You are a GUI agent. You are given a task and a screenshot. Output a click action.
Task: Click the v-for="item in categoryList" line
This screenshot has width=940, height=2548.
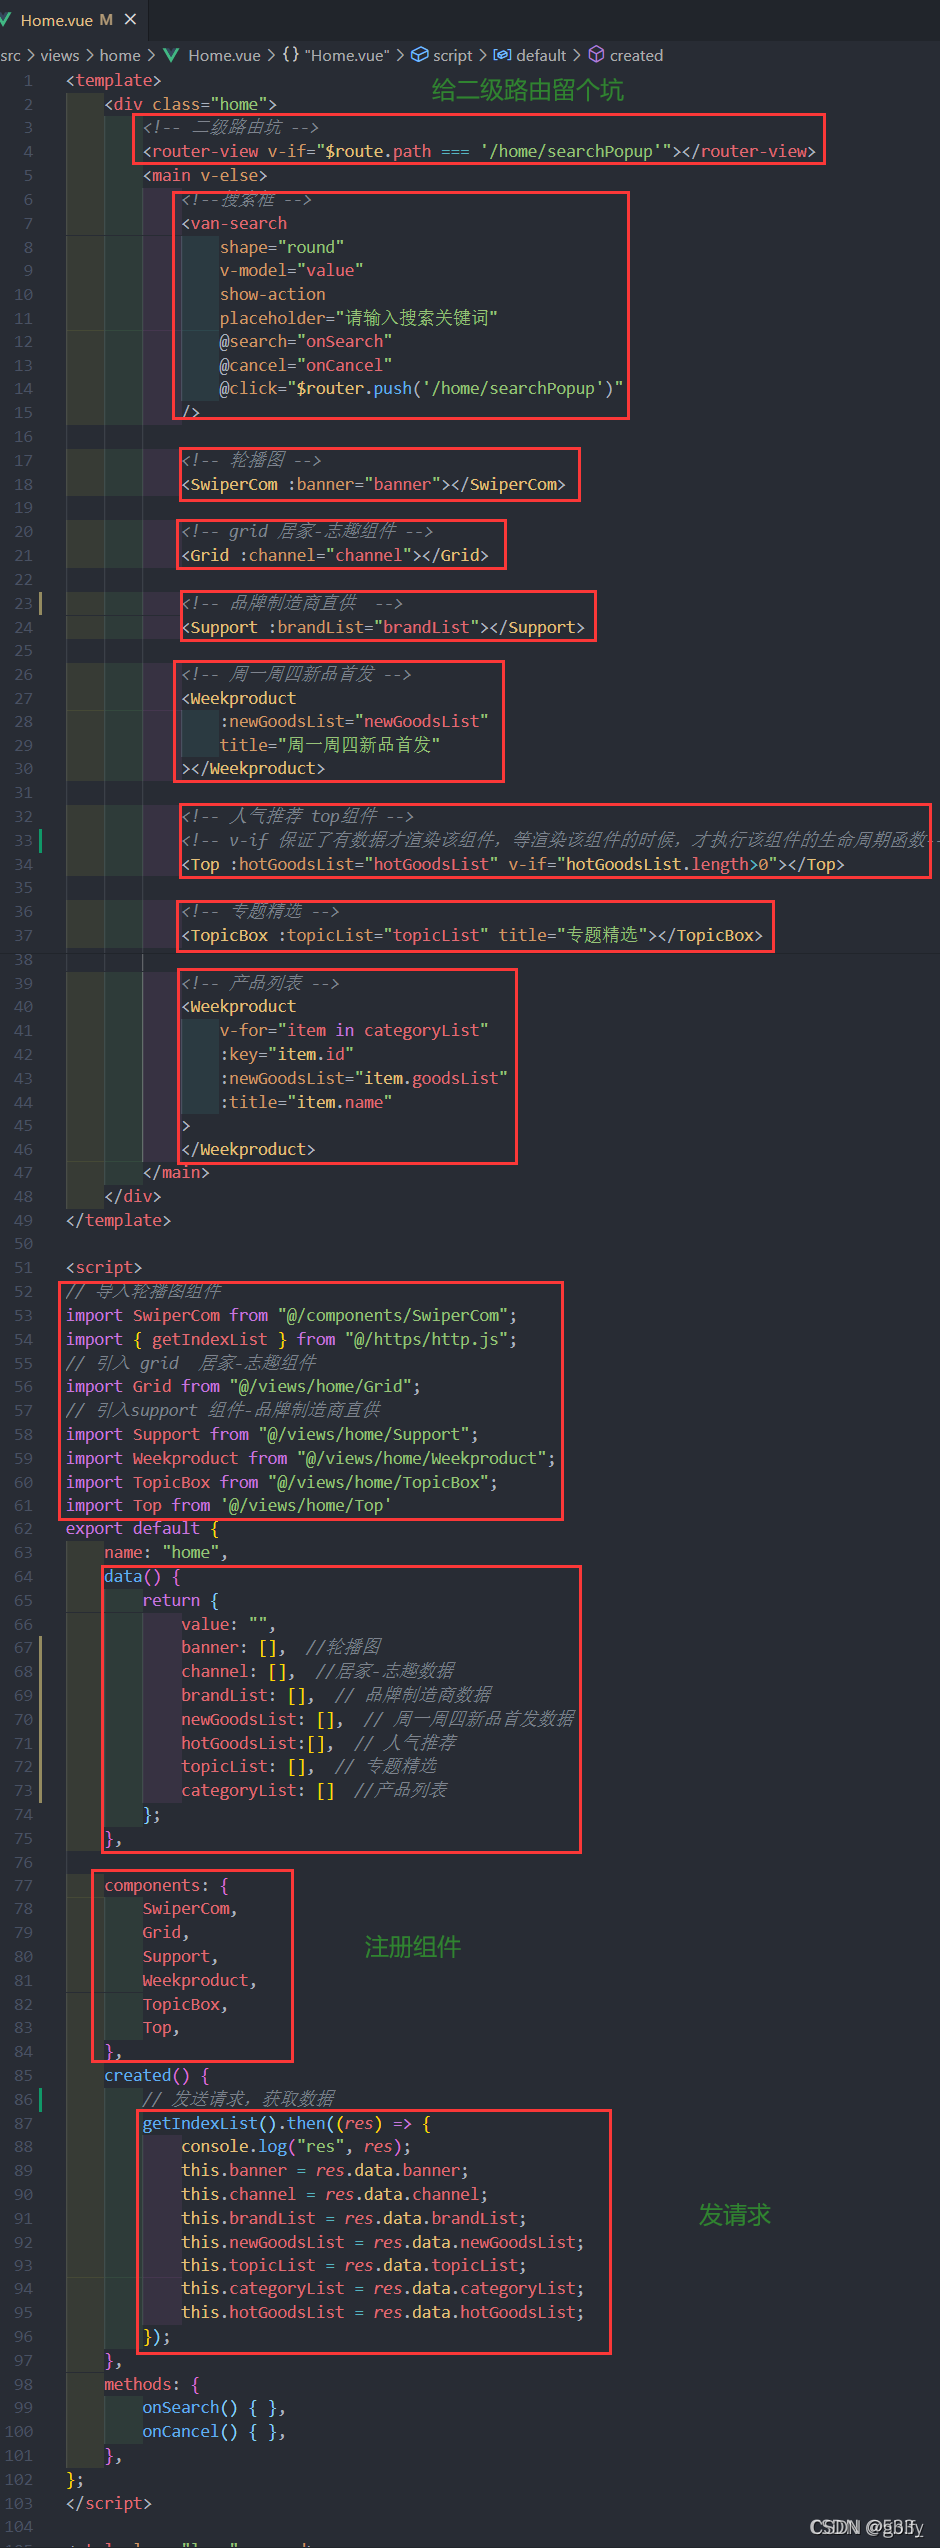point(354,1030)
